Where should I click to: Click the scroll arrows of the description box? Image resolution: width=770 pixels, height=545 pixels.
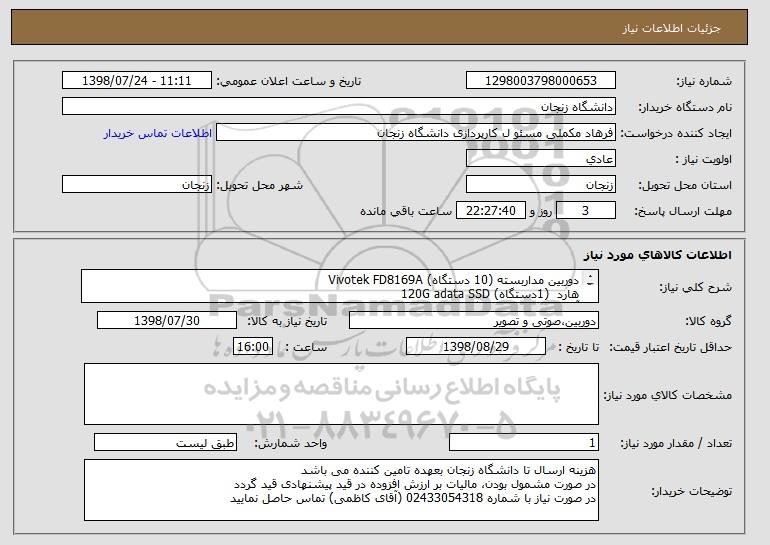tap(590, 280)
